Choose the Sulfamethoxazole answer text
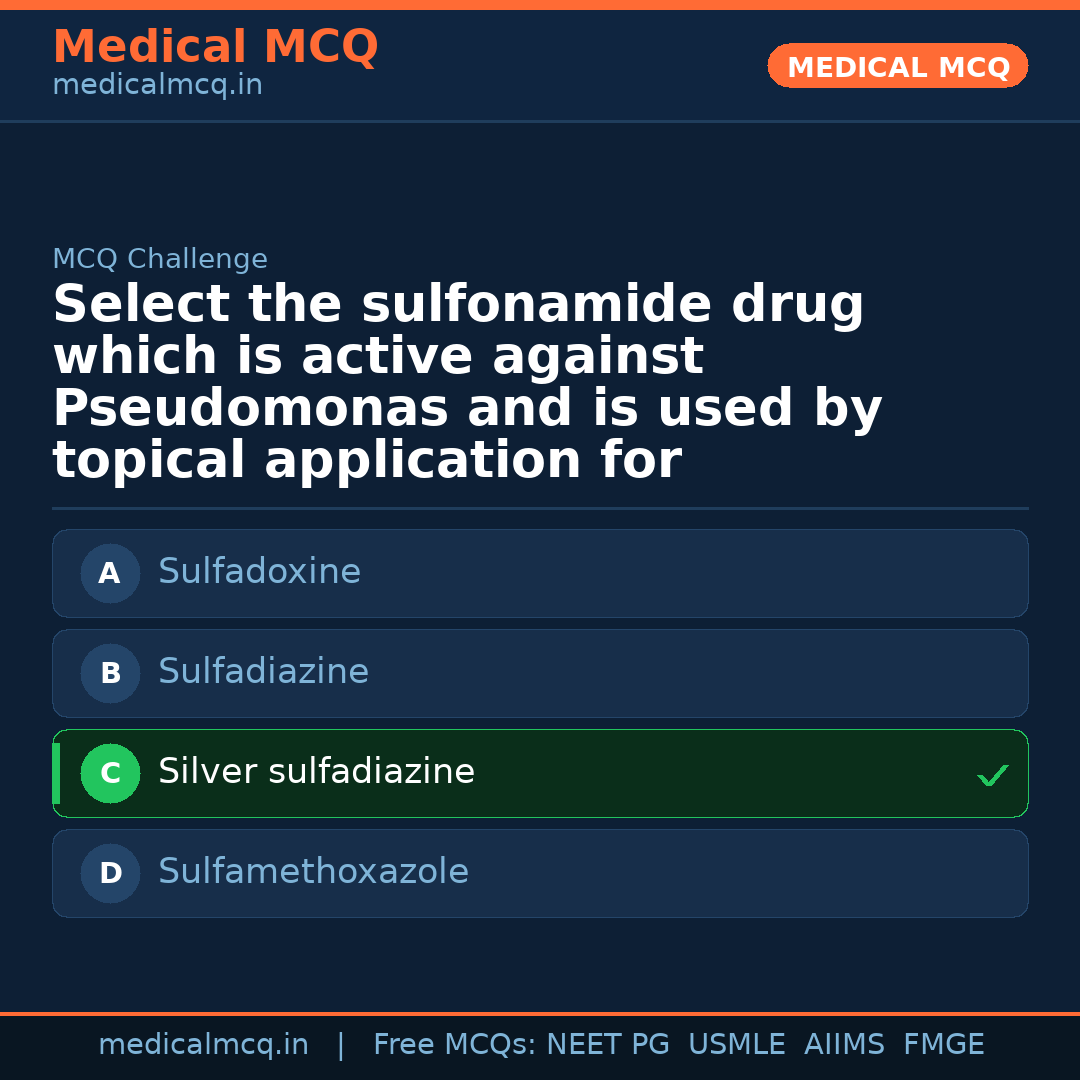 tap(313, 872)
